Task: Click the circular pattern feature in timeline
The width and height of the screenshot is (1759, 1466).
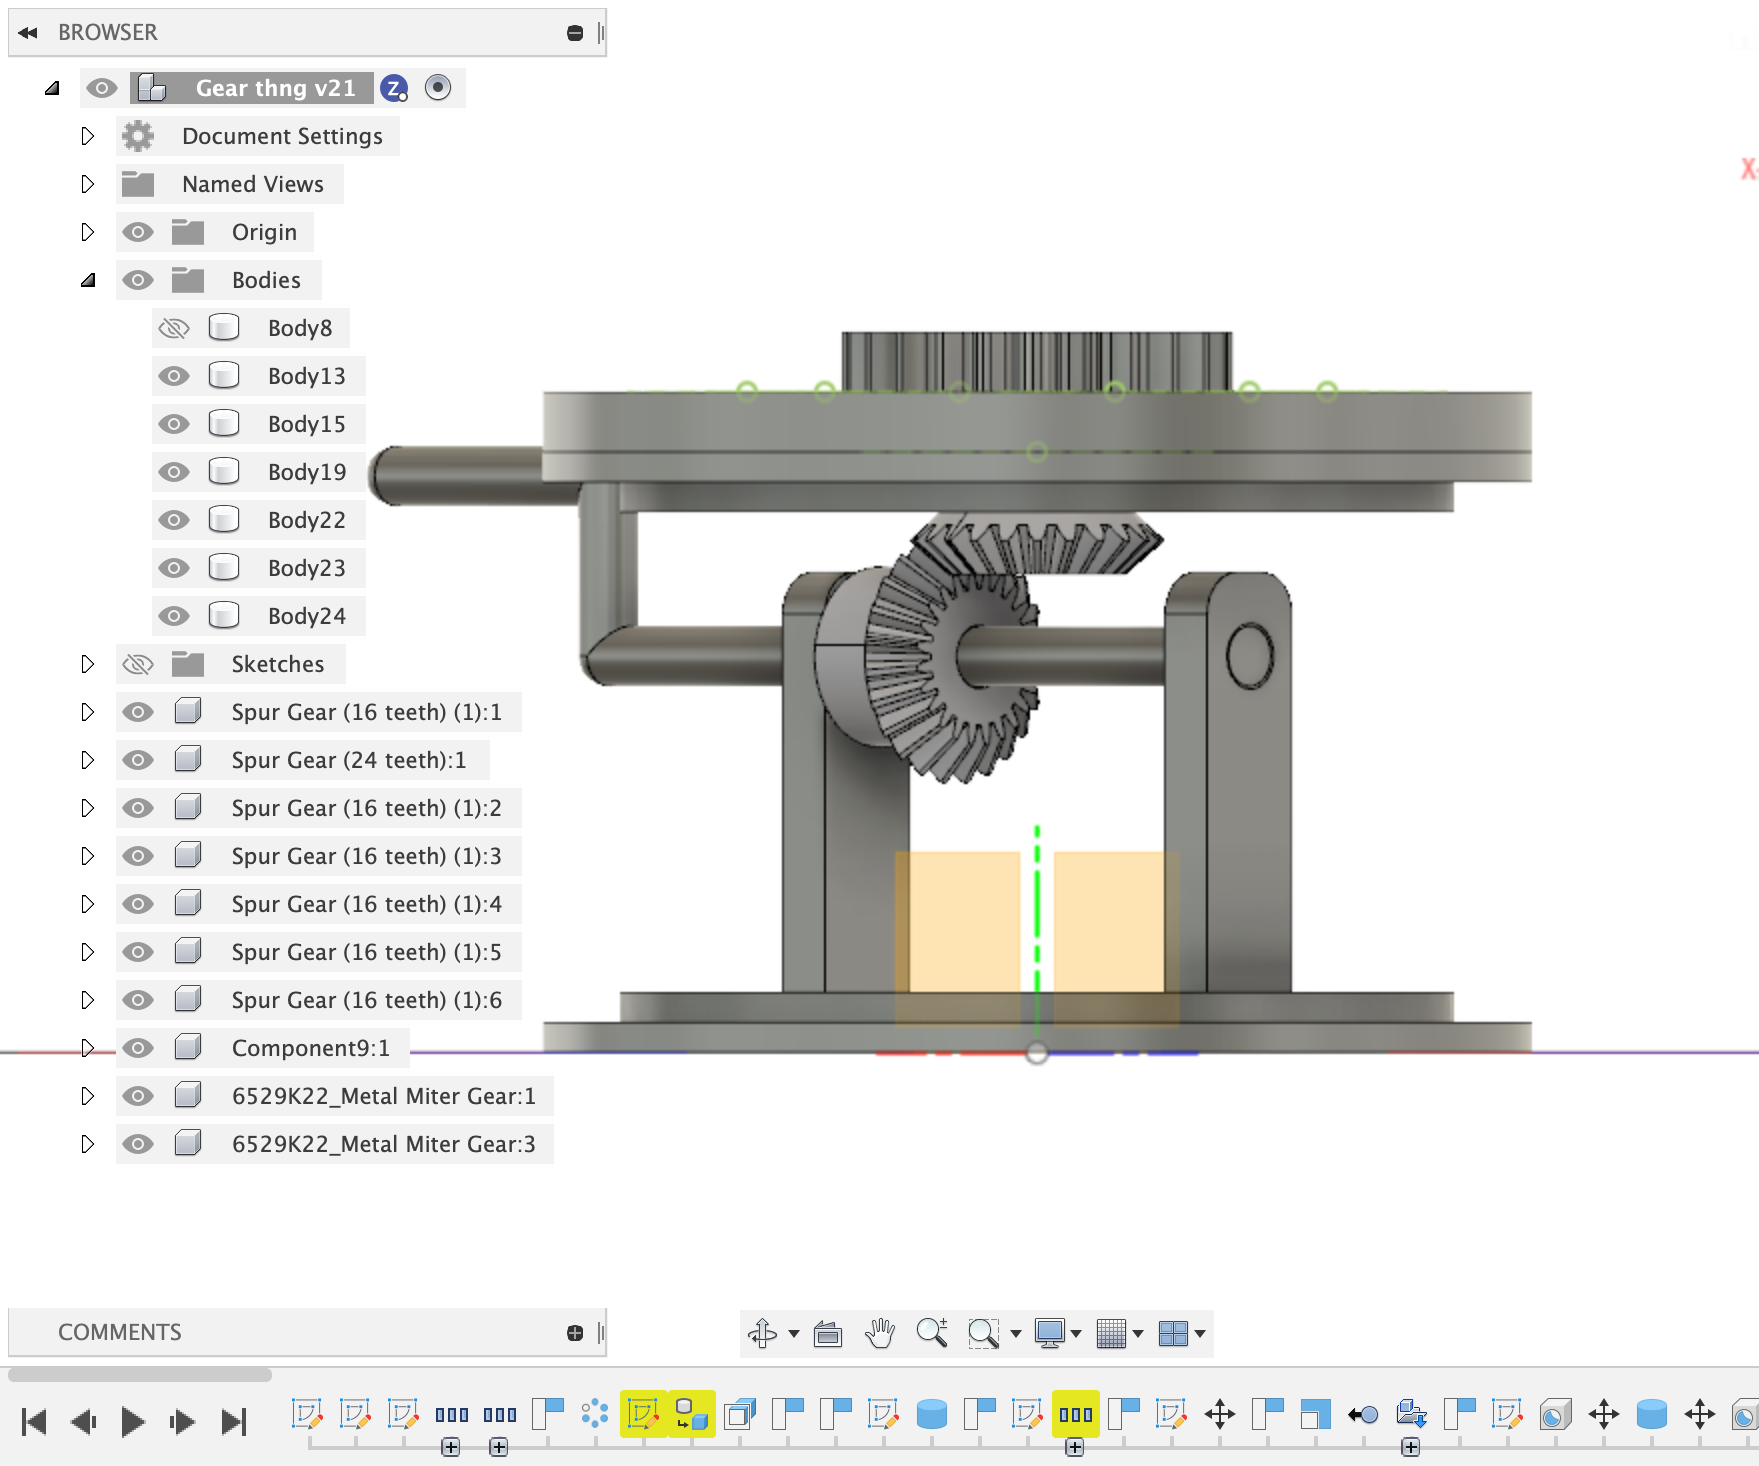Action: tap(595, 1413)
